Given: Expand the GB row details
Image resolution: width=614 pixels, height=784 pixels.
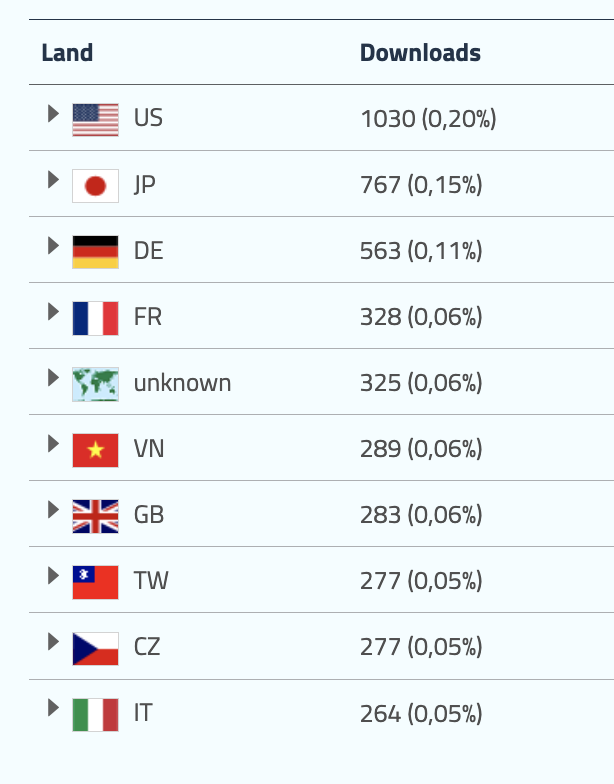Looking at the screenshot, I should 53,509.
